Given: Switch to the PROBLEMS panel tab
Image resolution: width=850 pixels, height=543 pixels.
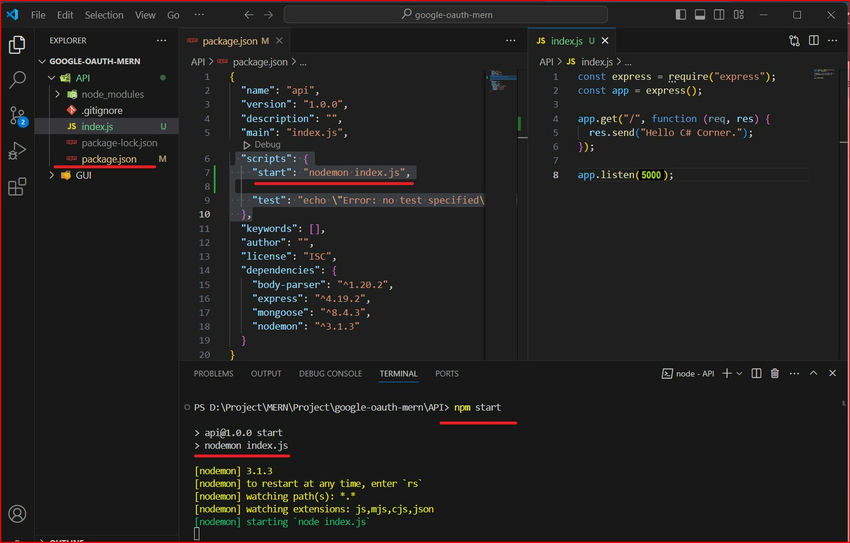Looking at the screenshot, I should [214, 373].
